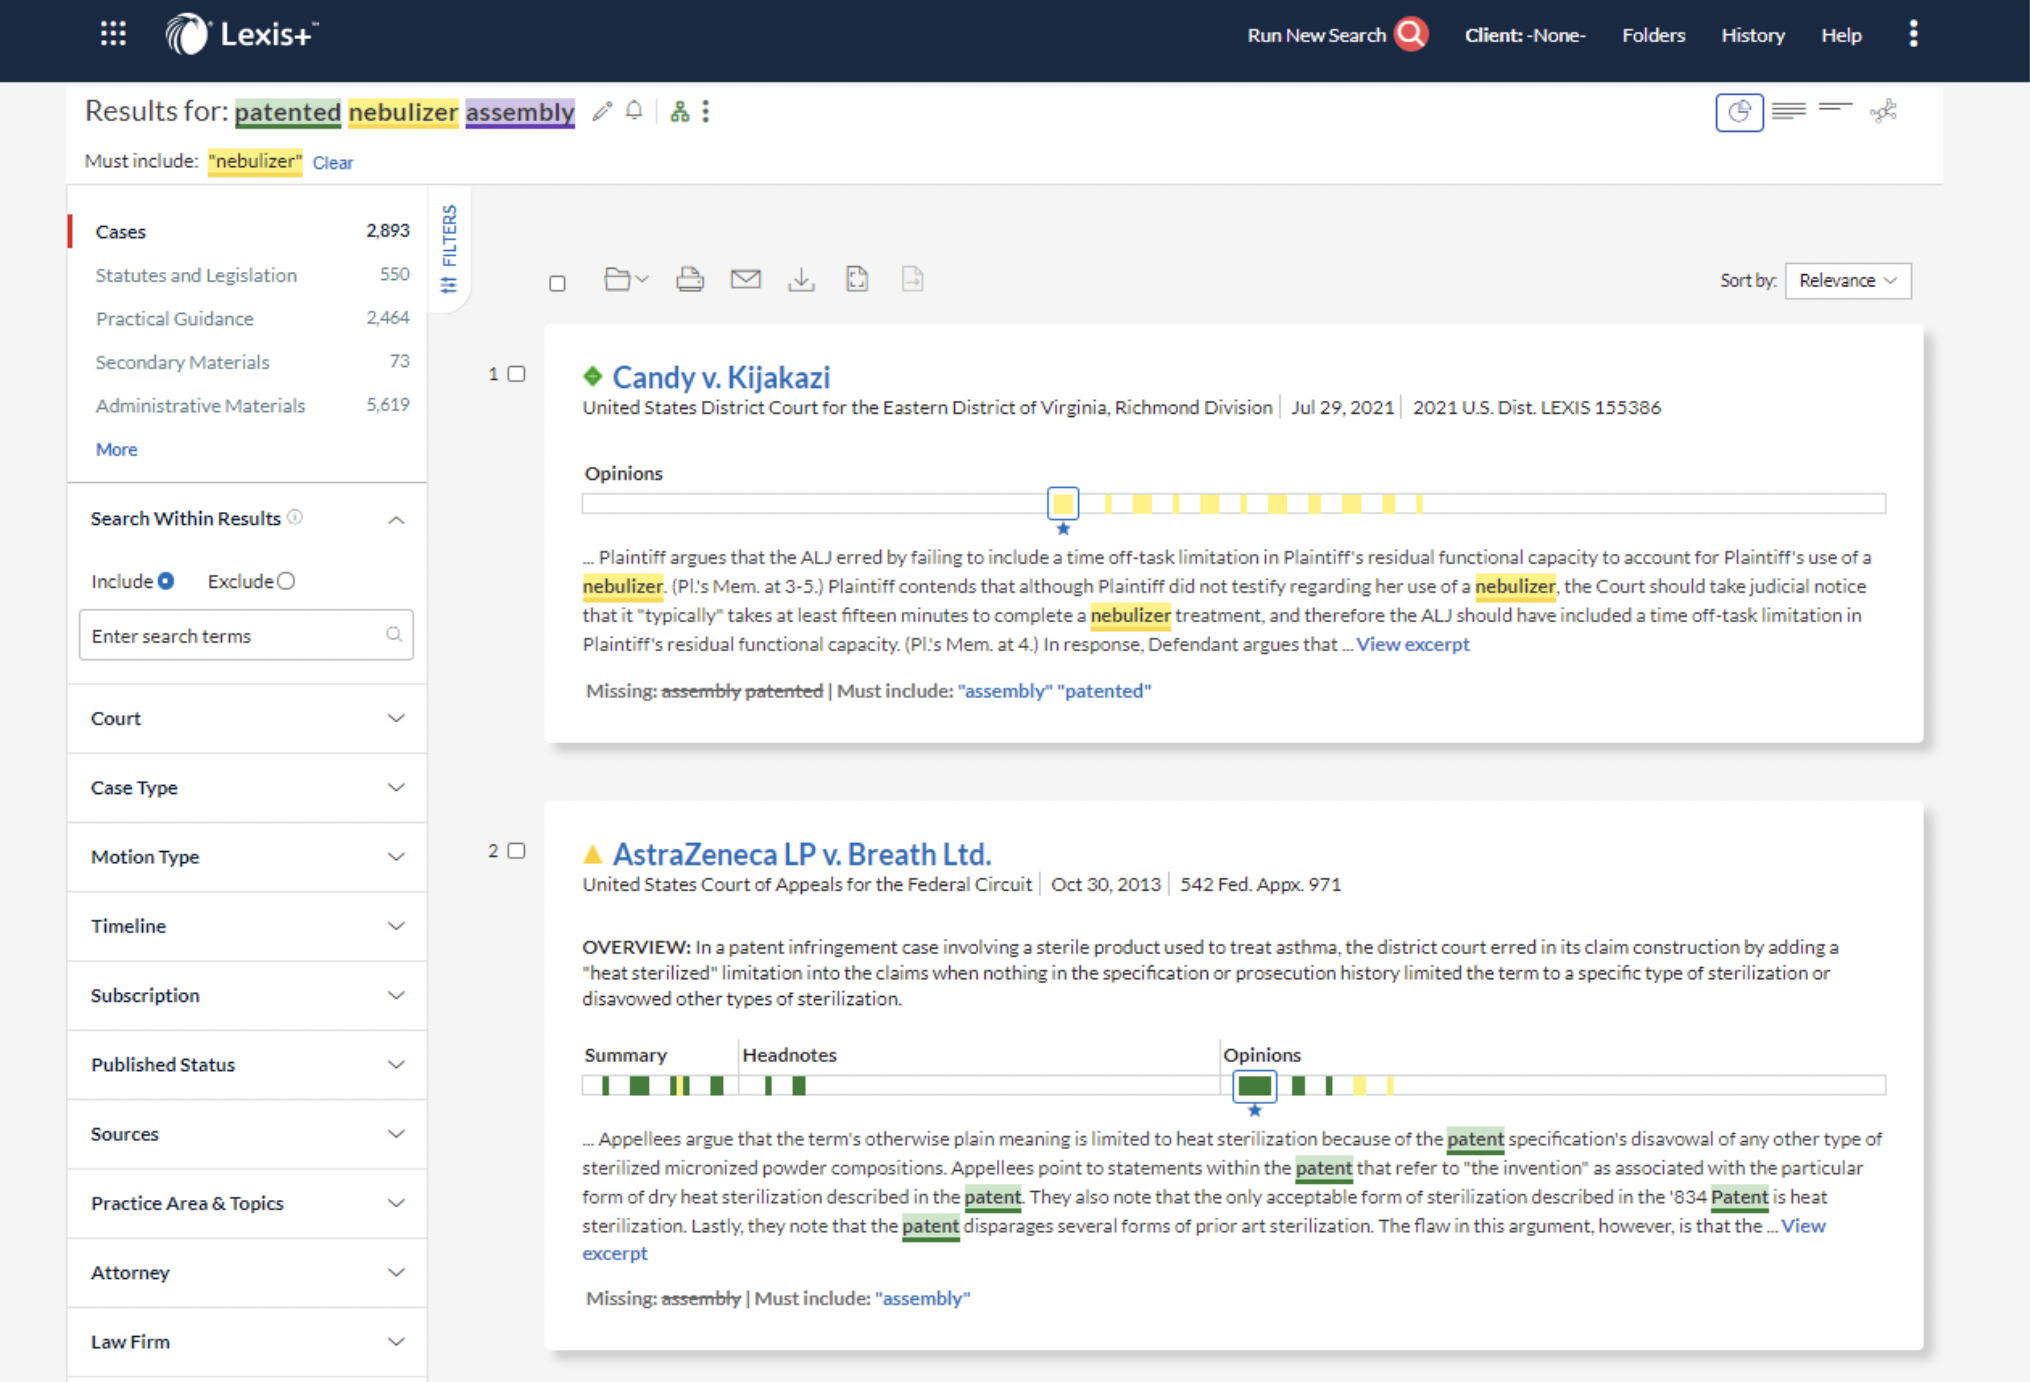Click the pencil icon to edit the search

(601, 112)
